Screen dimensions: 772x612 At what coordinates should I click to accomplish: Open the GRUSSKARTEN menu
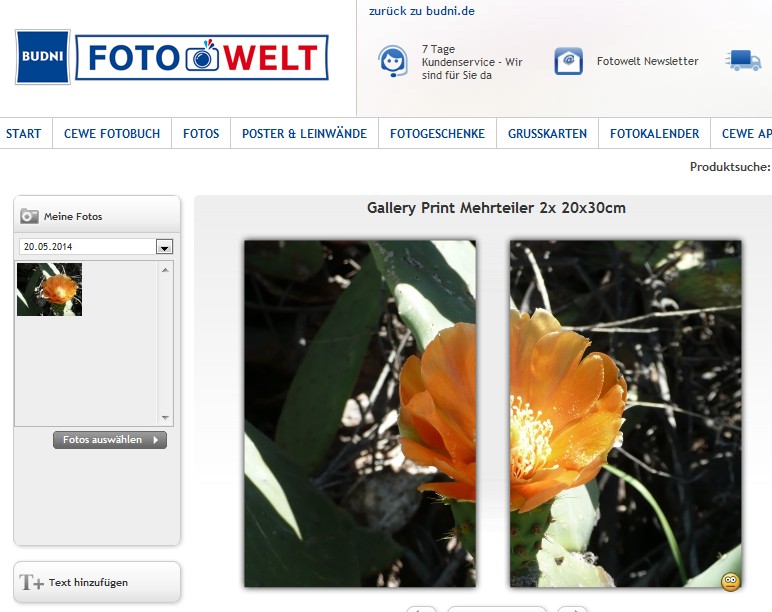547,133
